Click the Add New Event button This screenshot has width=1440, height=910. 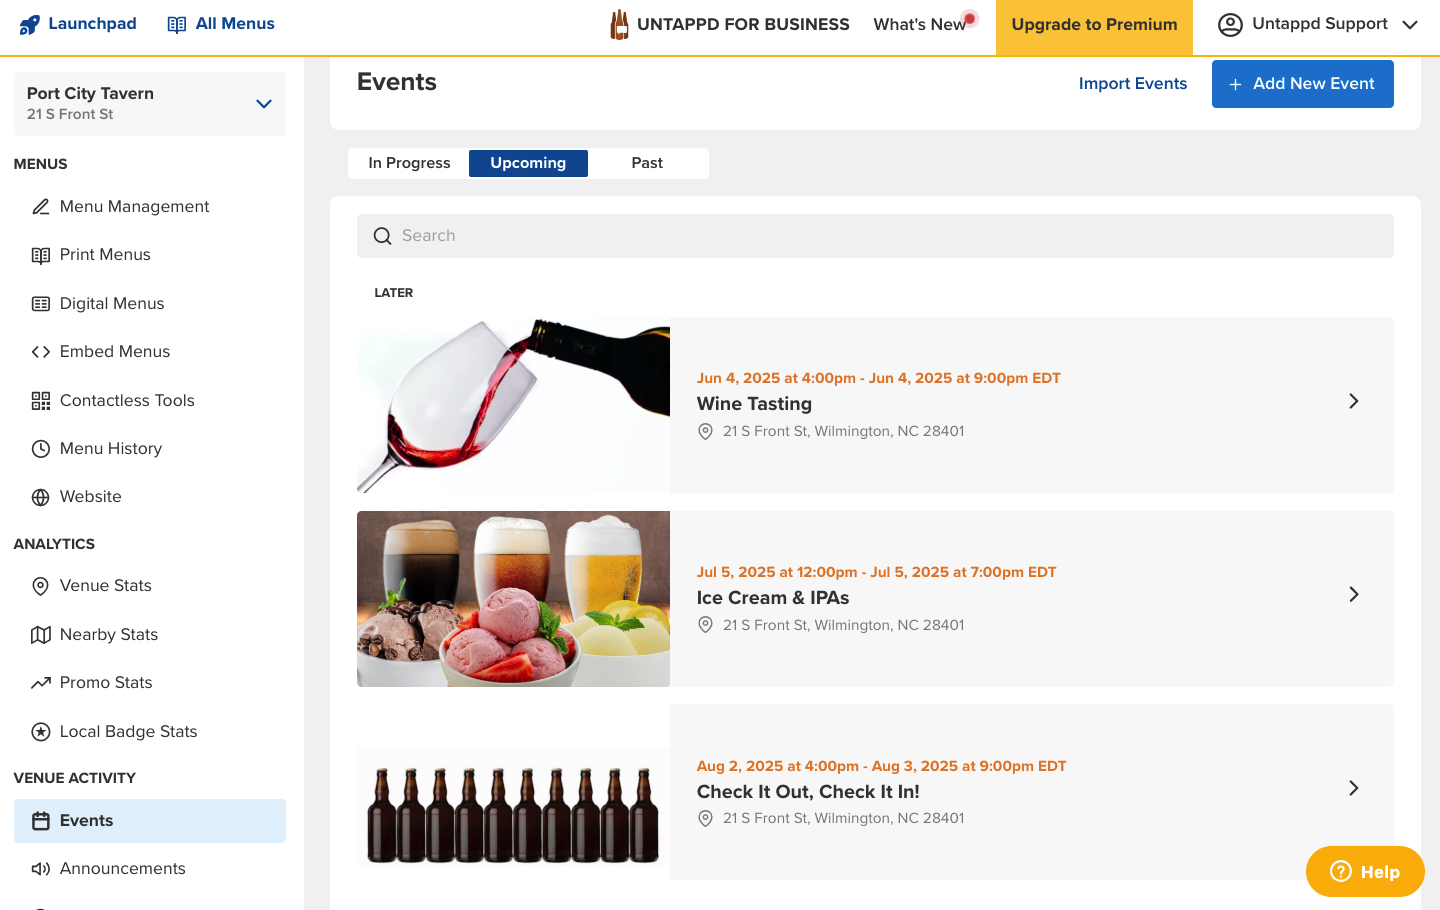pyautogui.click(x=1302, y=84)
